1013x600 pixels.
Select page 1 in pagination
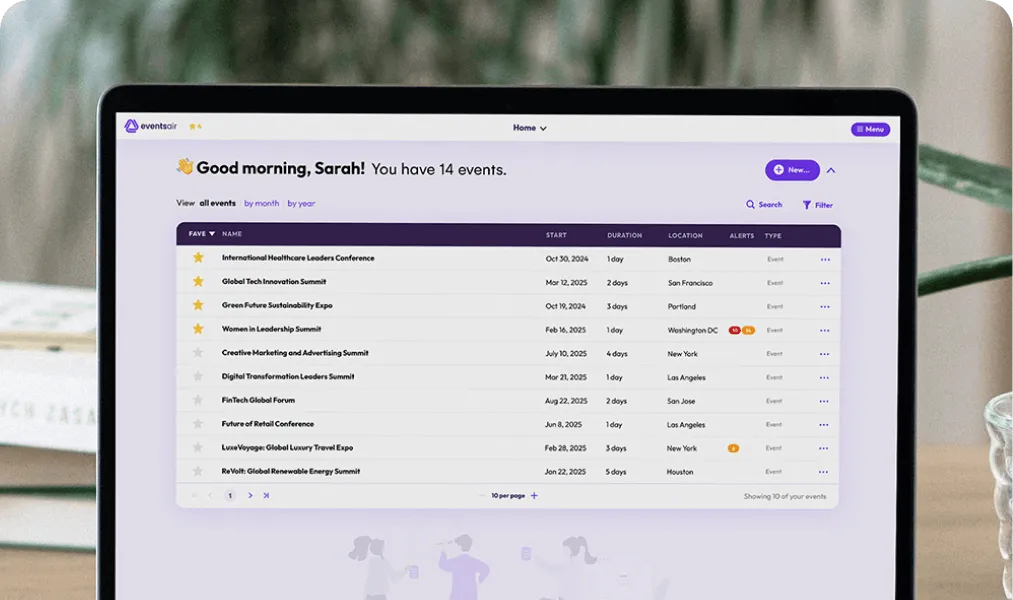pos(230,495)
